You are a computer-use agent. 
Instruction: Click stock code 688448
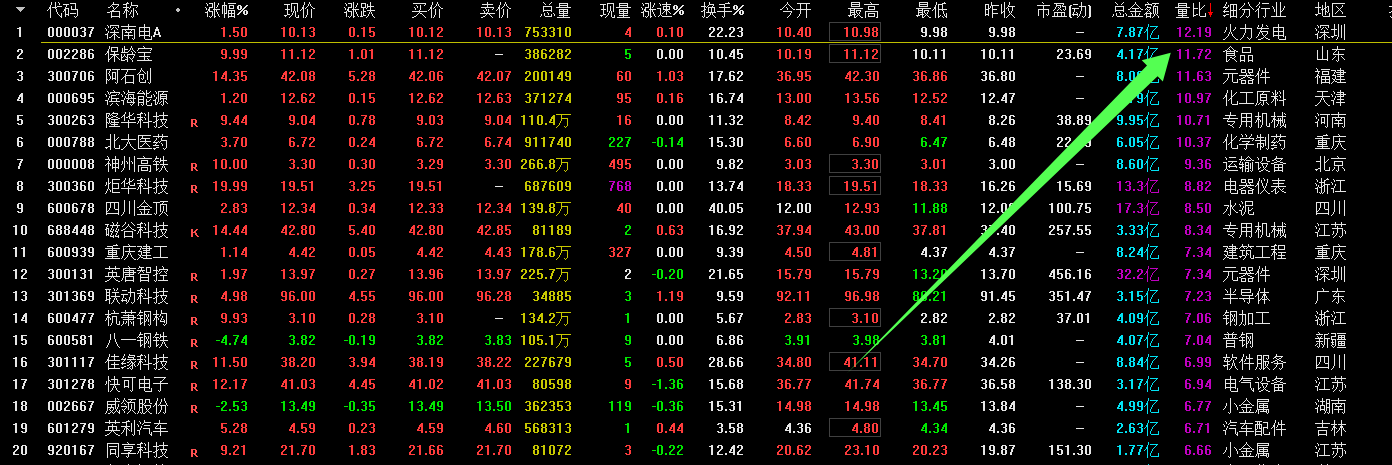tap(71, 230)
